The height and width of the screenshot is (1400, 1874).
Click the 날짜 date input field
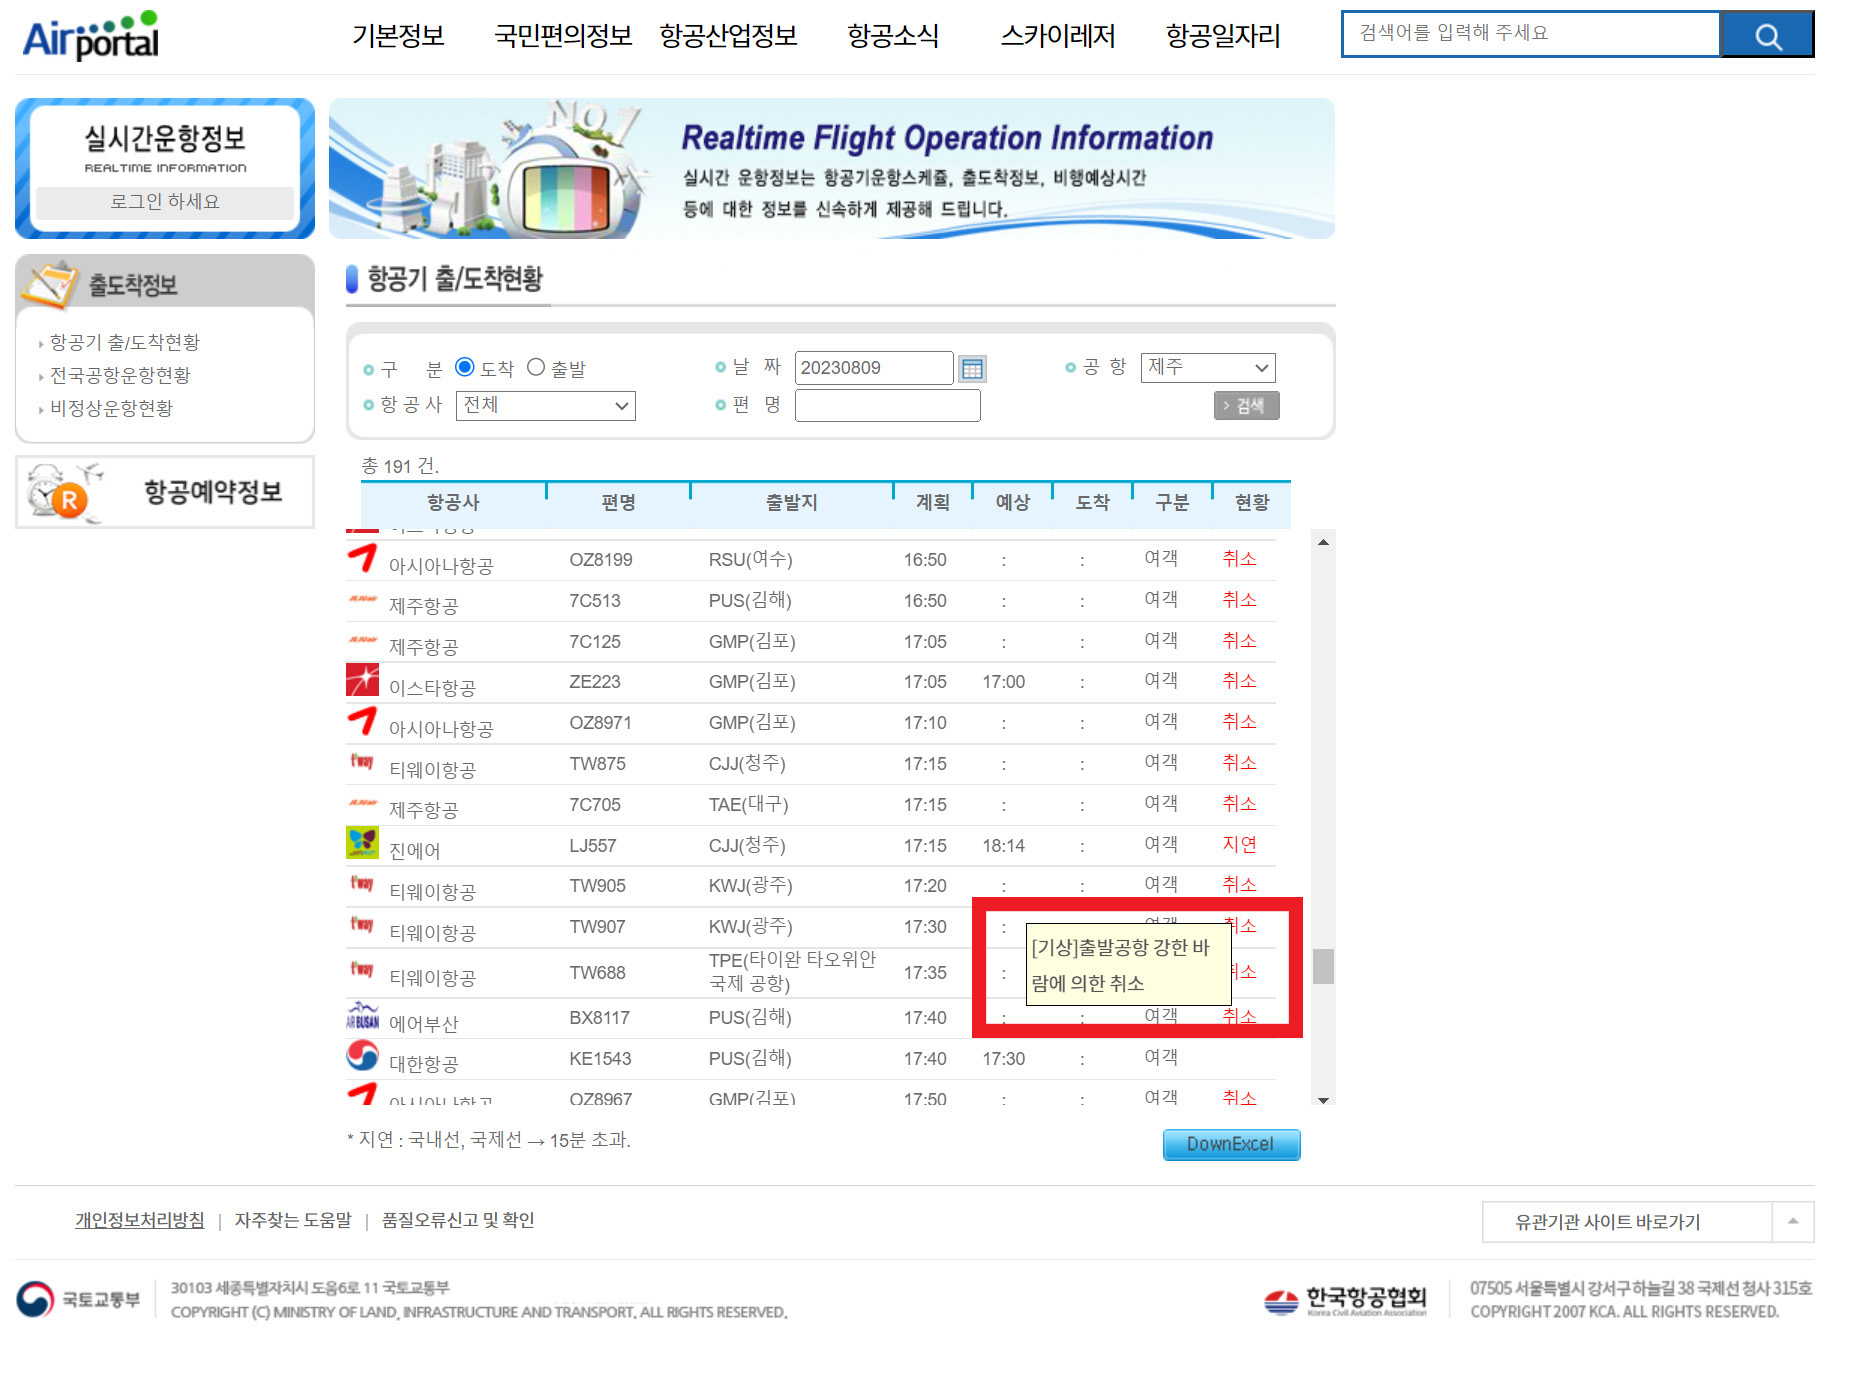[x=874, y=368]
